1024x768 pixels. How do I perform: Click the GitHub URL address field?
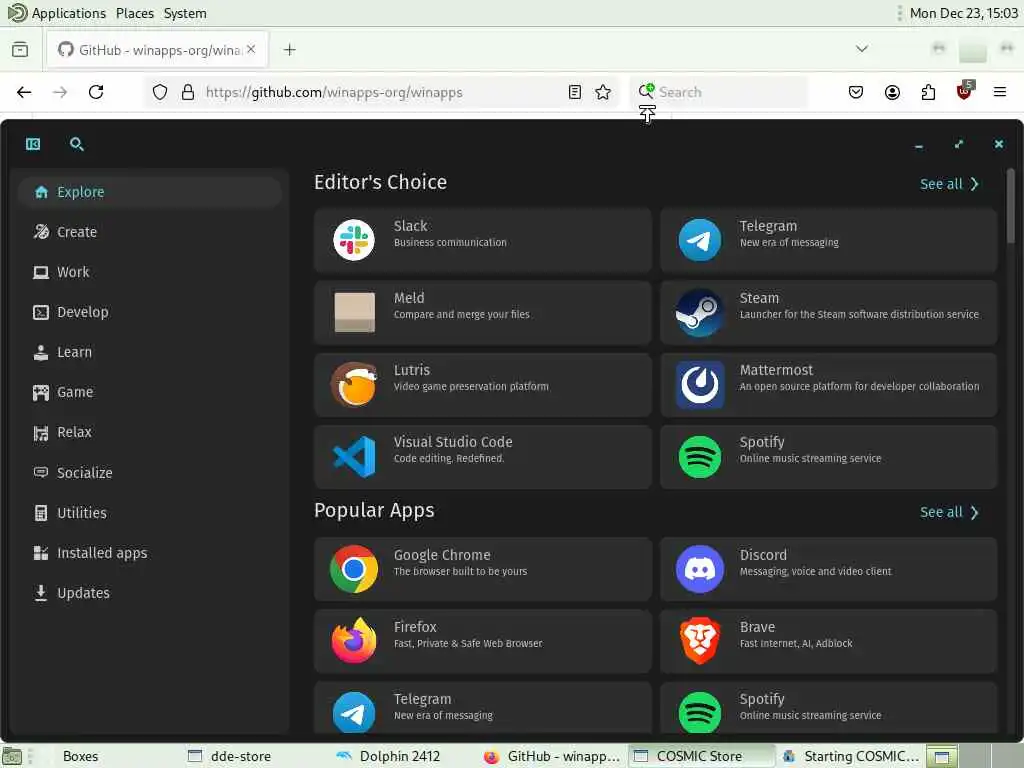[379, 92]
